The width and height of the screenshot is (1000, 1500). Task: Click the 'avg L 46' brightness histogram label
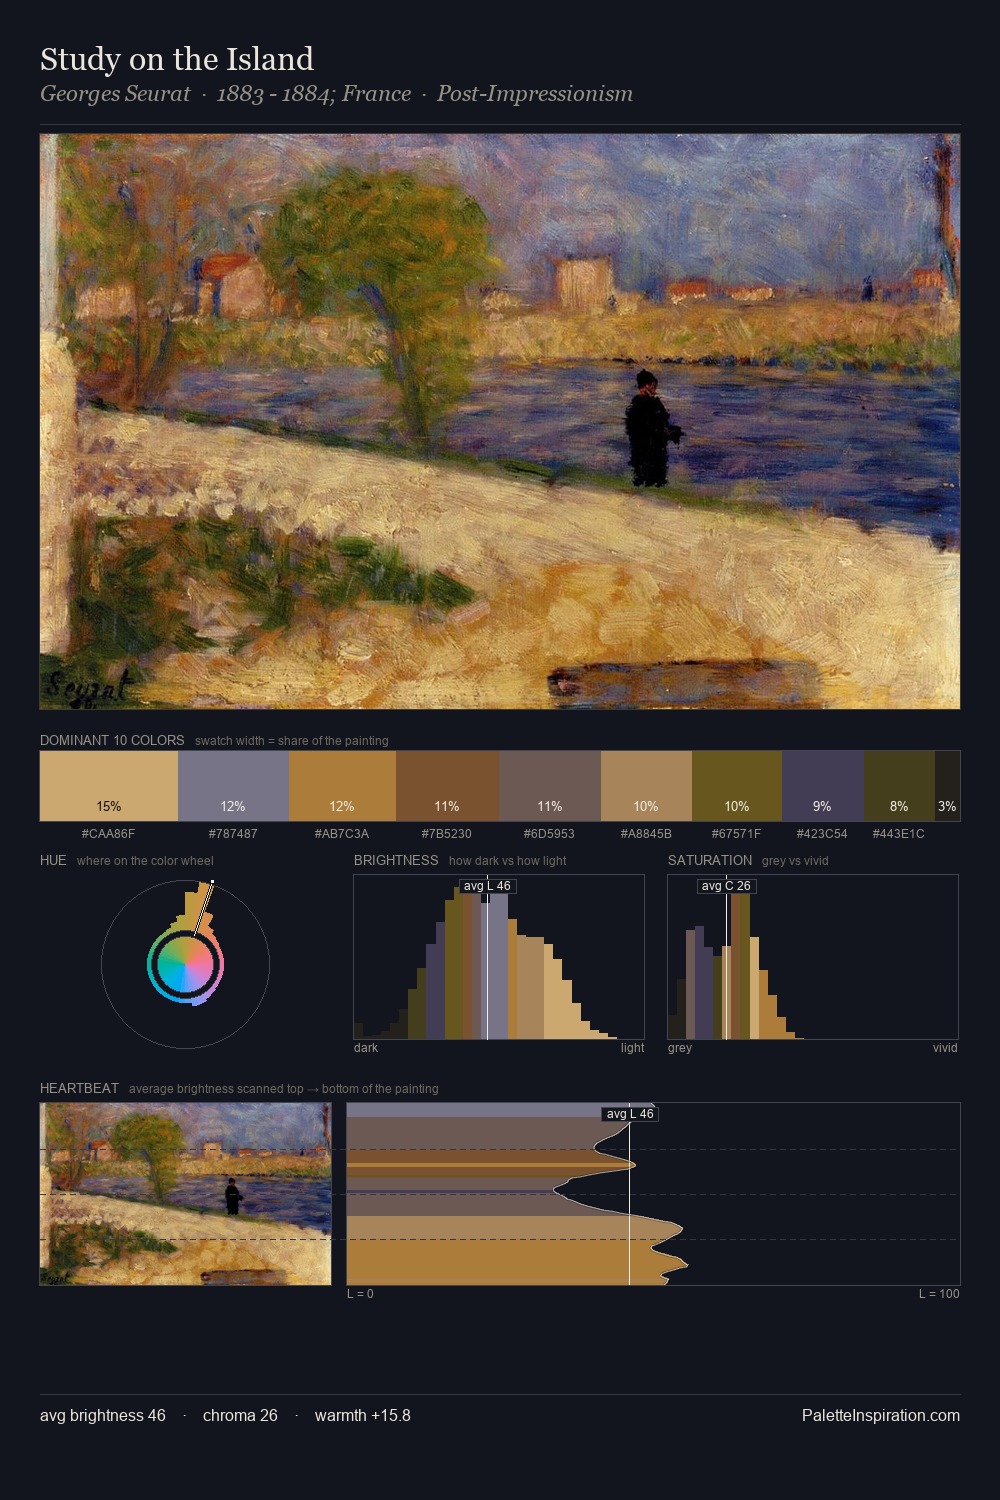pyautogui.click(x=487, y=886)
